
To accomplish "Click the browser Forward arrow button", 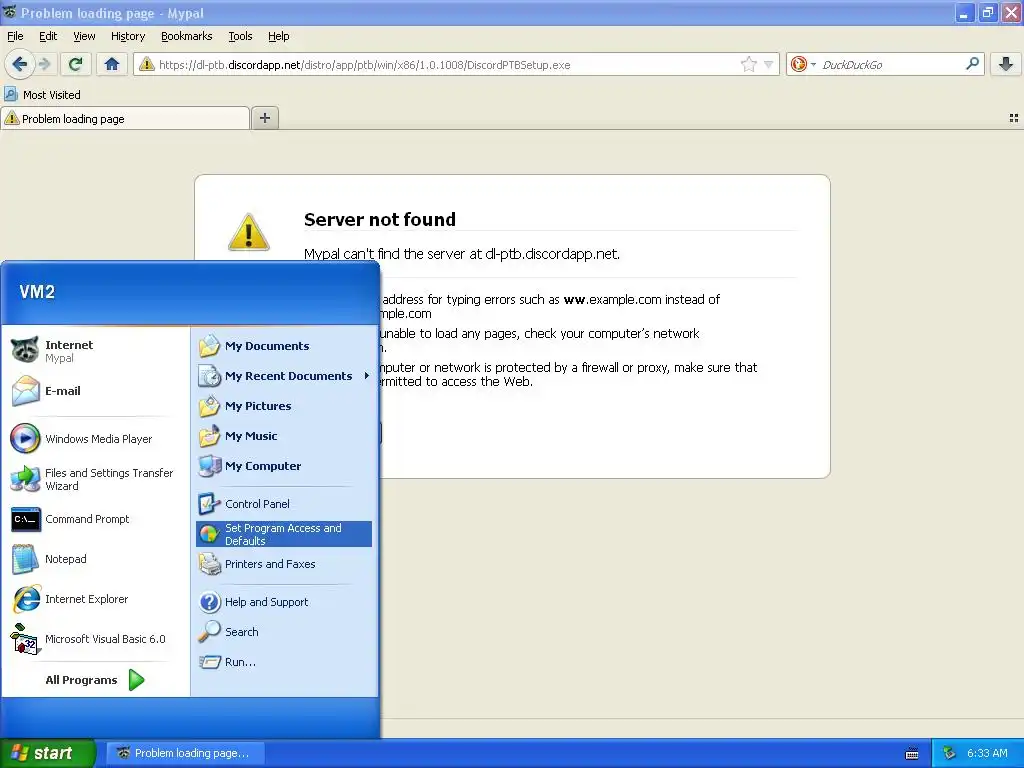I will pos(44,64).
